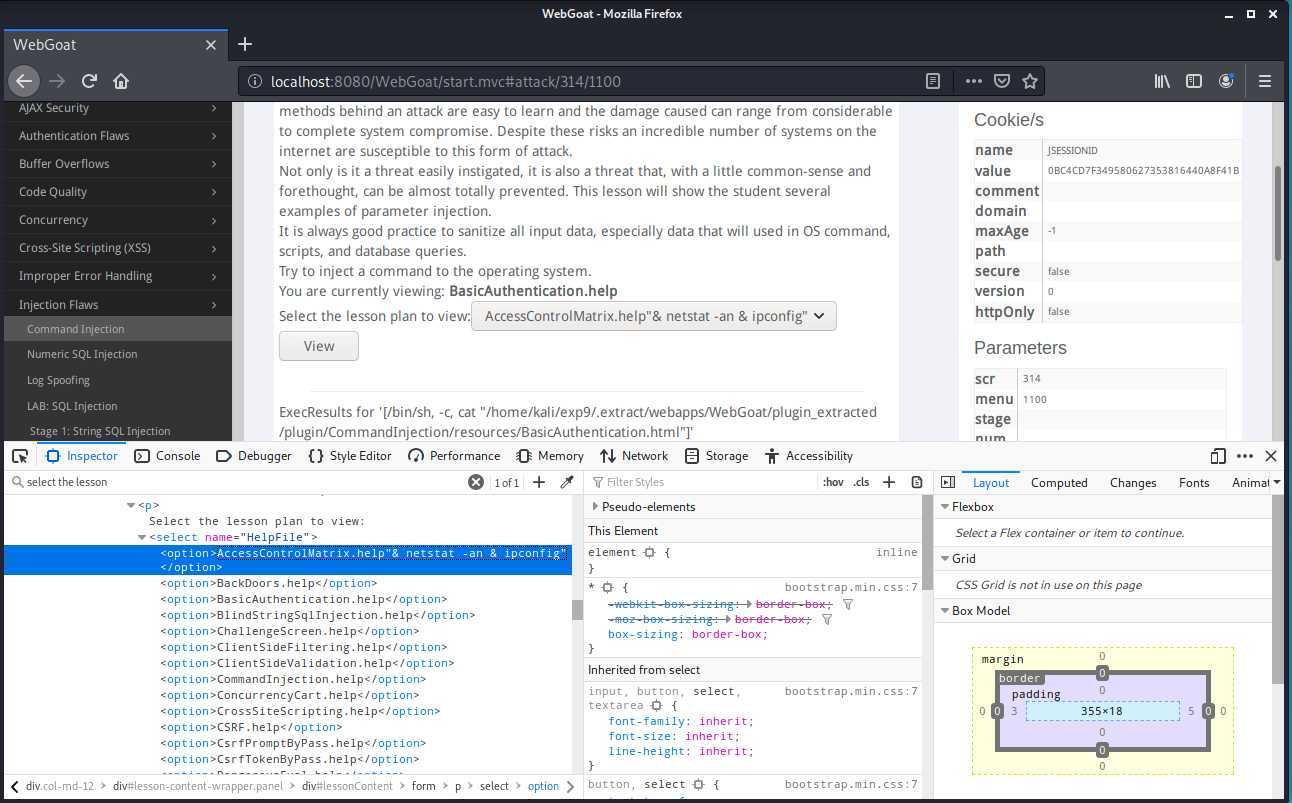The width and height of the screenshot is (1292, 803).
Task: Switch to the Console tab
Action: pos(167,456)
